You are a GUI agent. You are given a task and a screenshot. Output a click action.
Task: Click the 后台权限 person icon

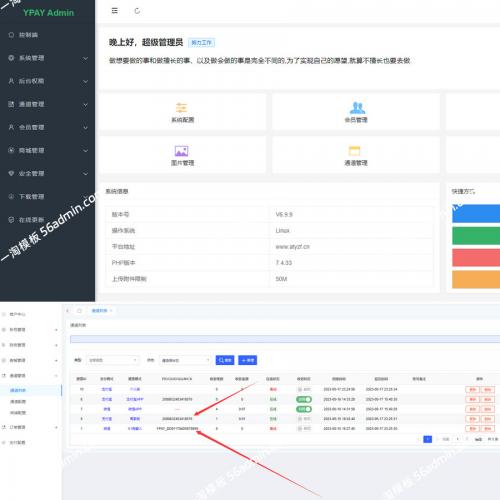click(11, 81)
